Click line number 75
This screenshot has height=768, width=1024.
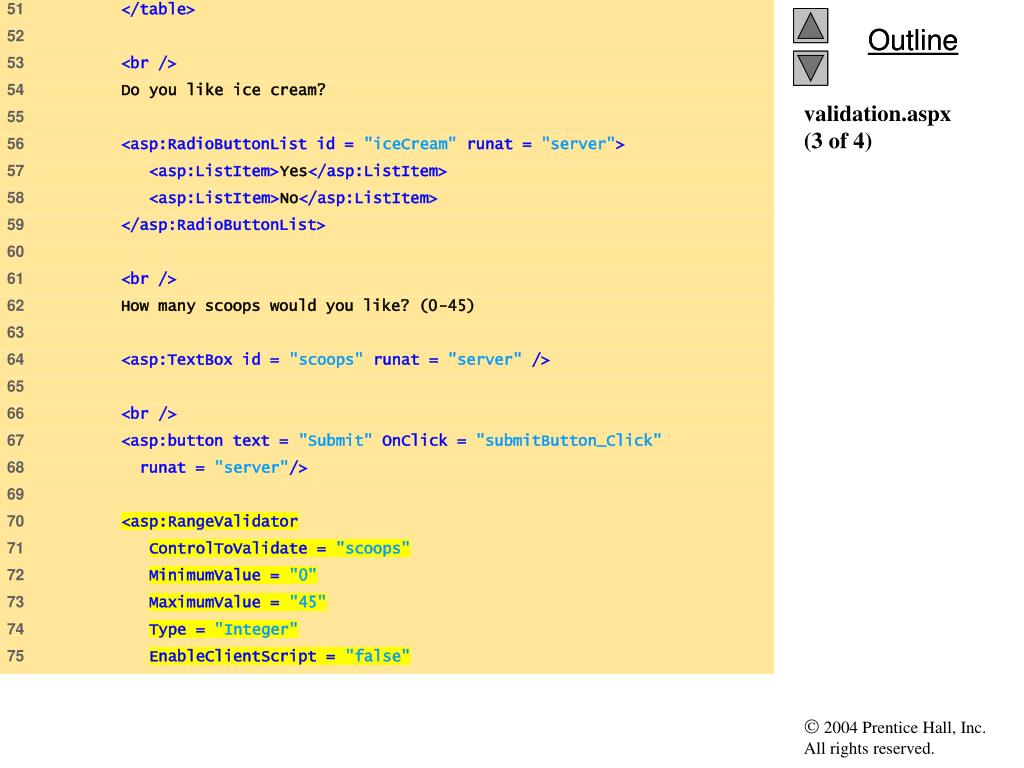(x=15, y=656)
